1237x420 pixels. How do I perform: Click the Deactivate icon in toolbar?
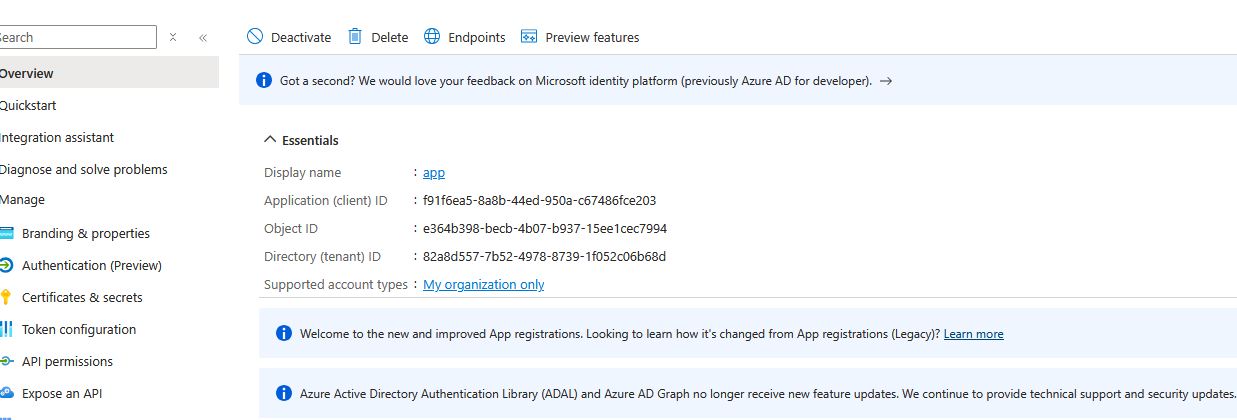pos(255,37)
